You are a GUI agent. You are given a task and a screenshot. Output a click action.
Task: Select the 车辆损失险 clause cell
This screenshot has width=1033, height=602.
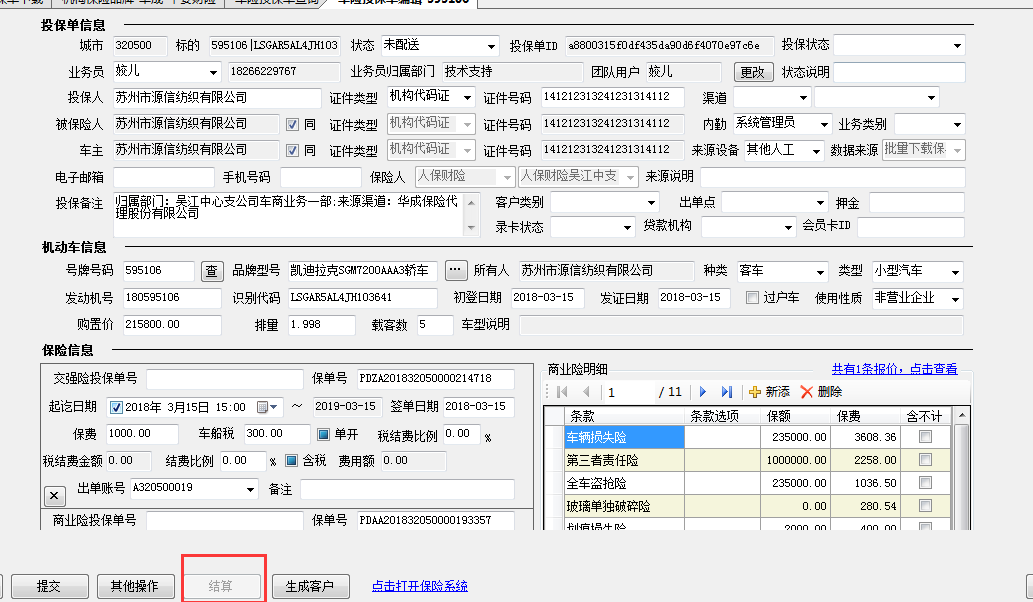point(624,437)
